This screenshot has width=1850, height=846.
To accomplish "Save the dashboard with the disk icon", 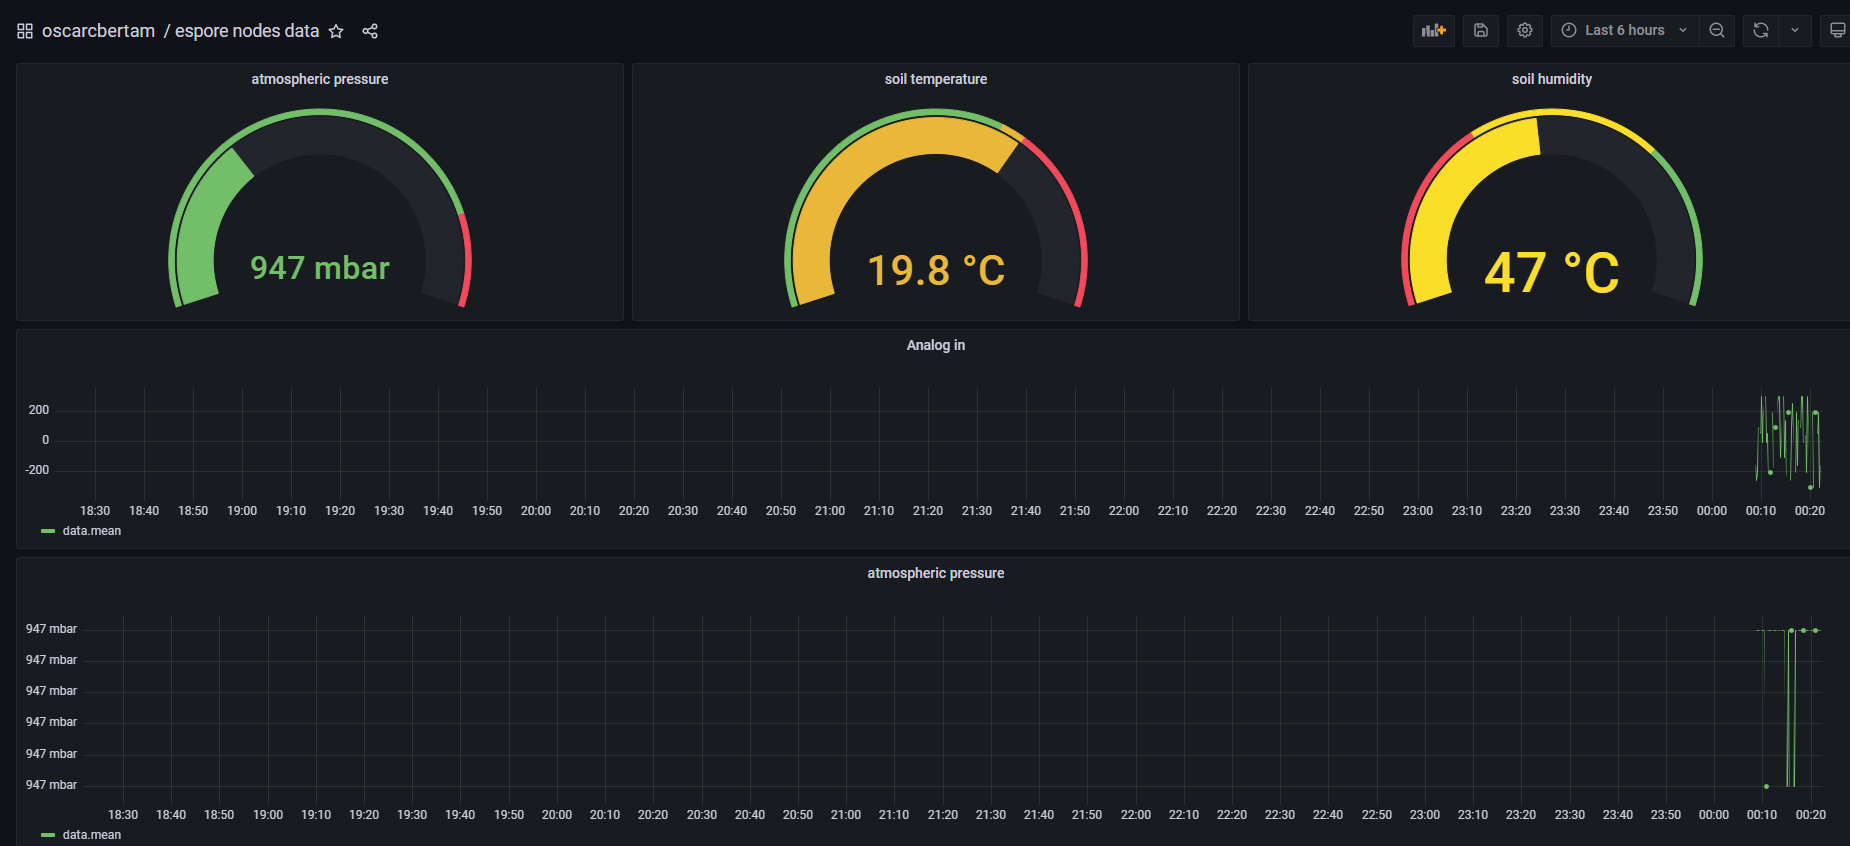I will (x=1481, y=30).
